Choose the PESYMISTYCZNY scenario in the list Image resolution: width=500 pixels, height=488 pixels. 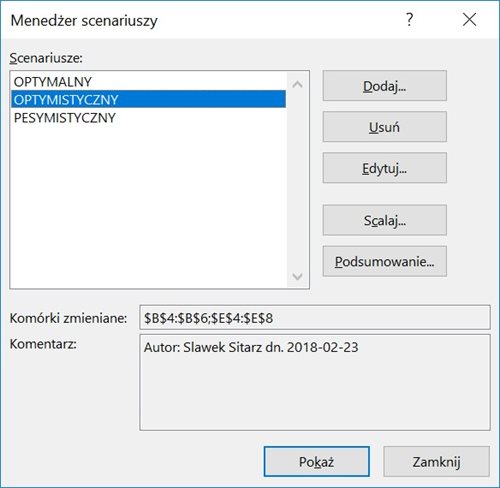(x=148, y=118)
